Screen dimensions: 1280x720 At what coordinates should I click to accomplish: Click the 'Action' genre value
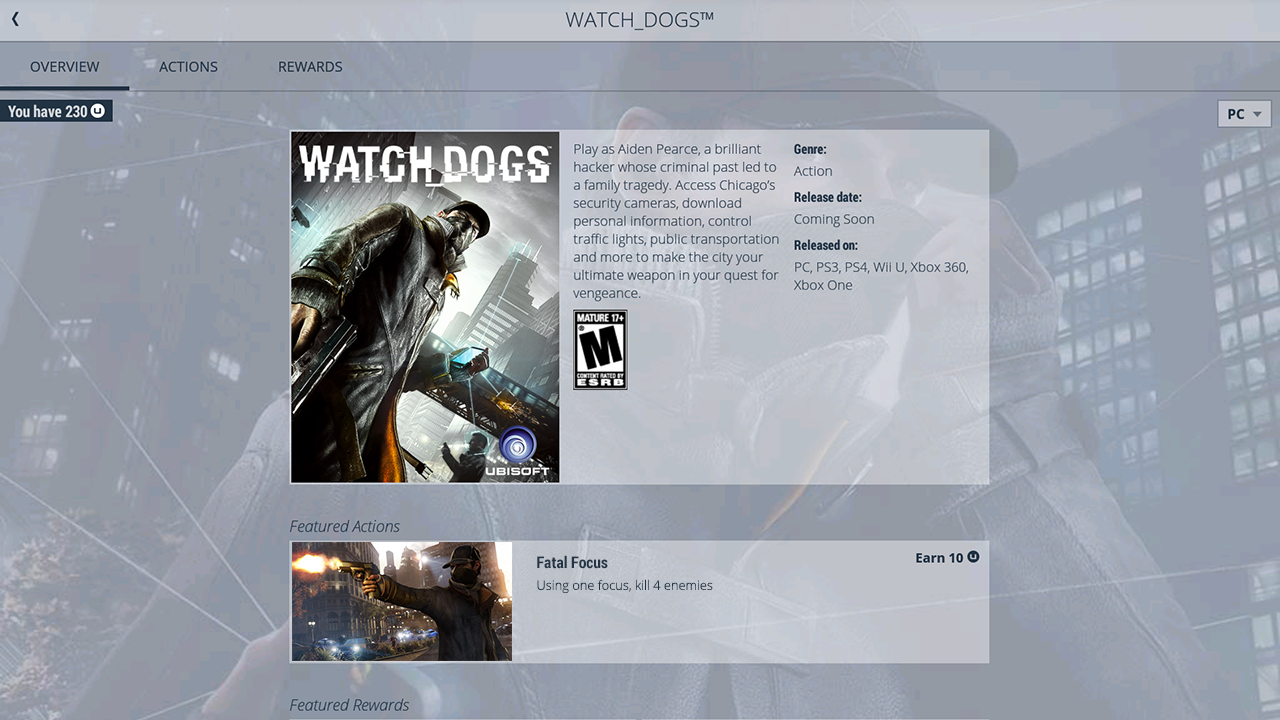coord(813,171)
